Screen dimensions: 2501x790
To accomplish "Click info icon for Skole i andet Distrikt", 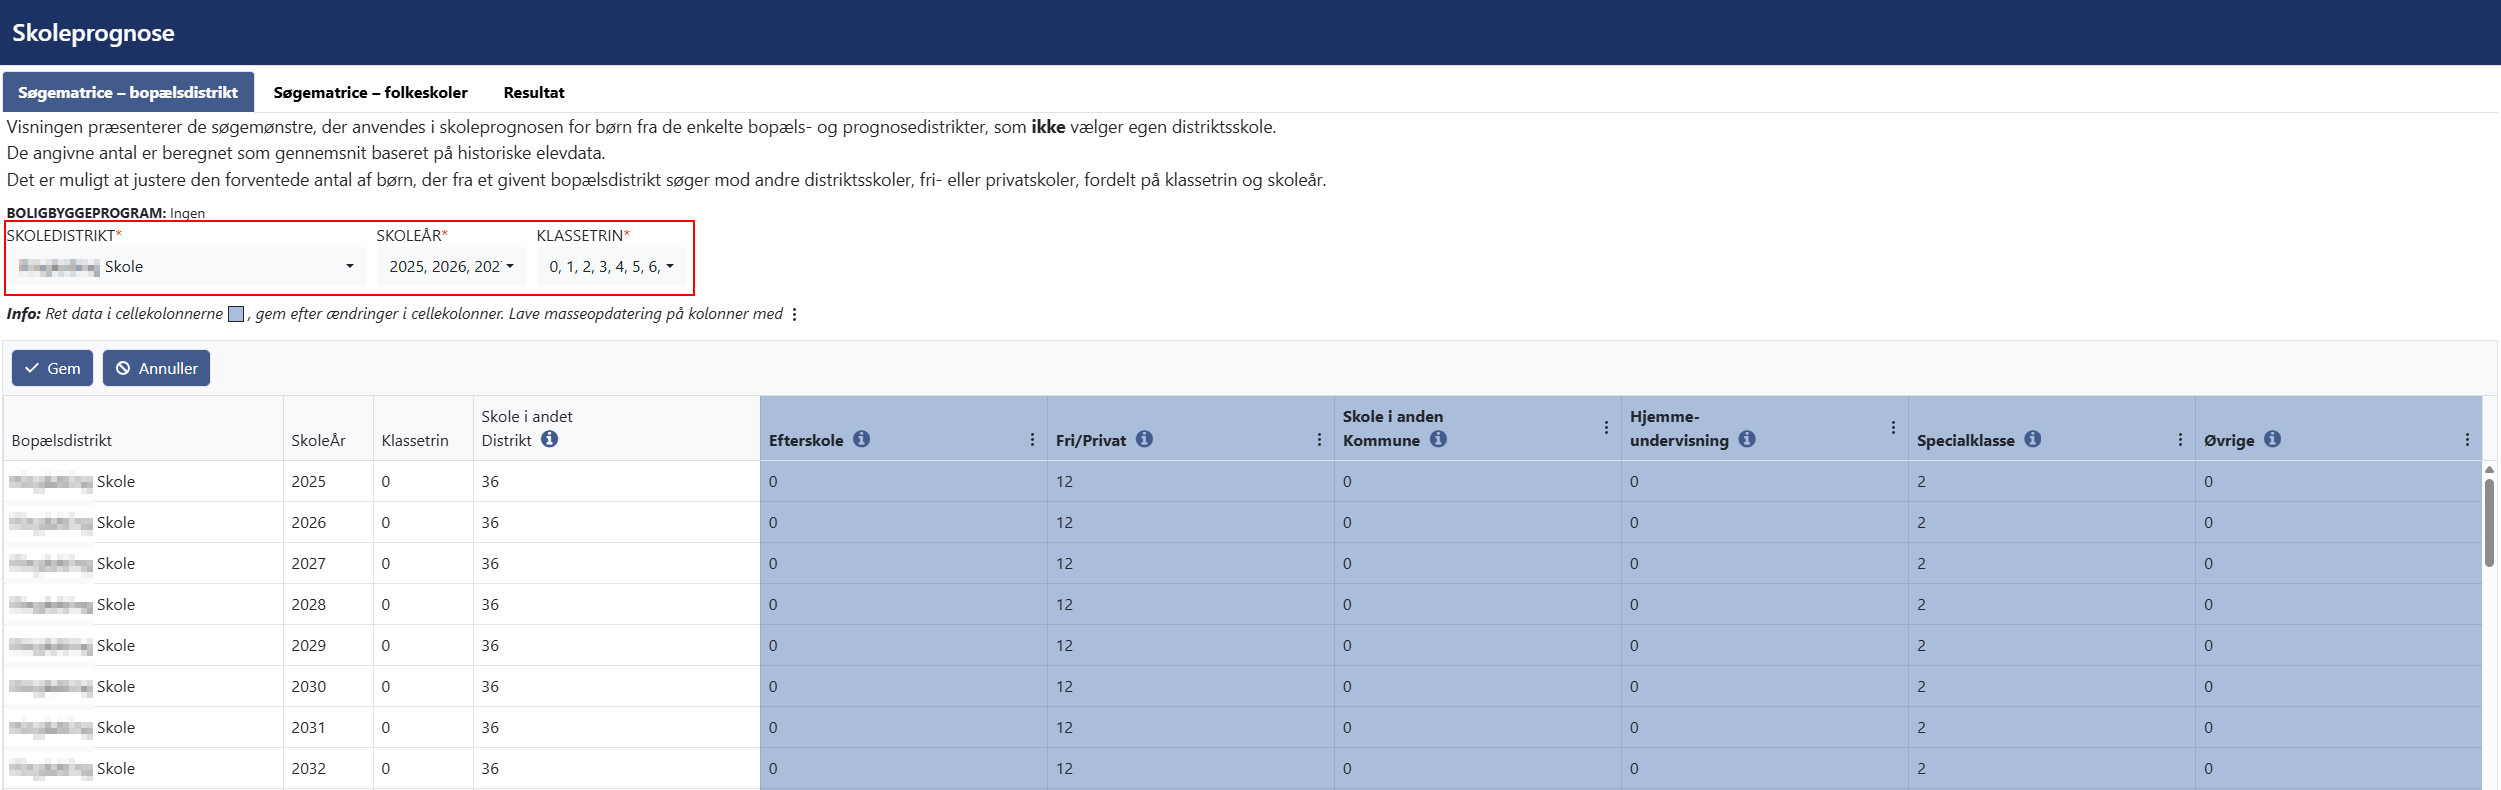I will pos(549,439).
